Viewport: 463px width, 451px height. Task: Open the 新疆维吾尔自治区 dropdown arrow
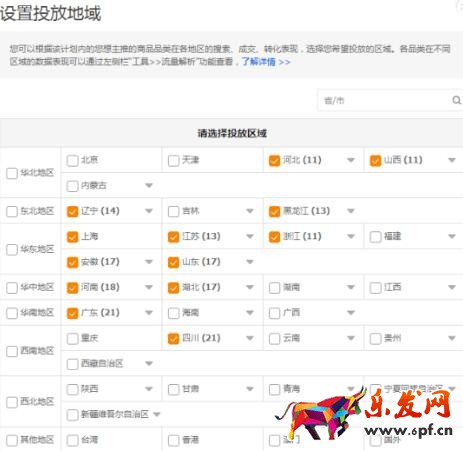tap(157, 414)
